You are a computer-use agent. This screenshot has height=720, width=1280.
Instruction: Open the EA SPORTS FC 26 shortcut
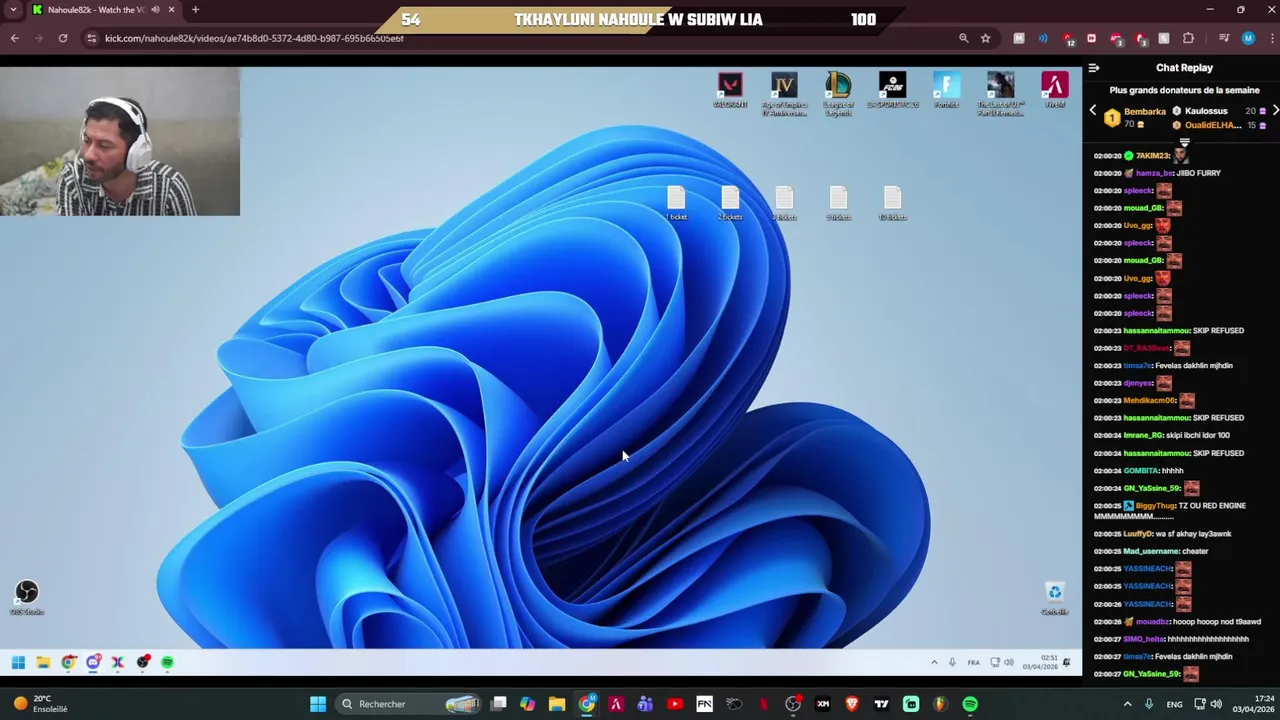click(x=892, y=89)
